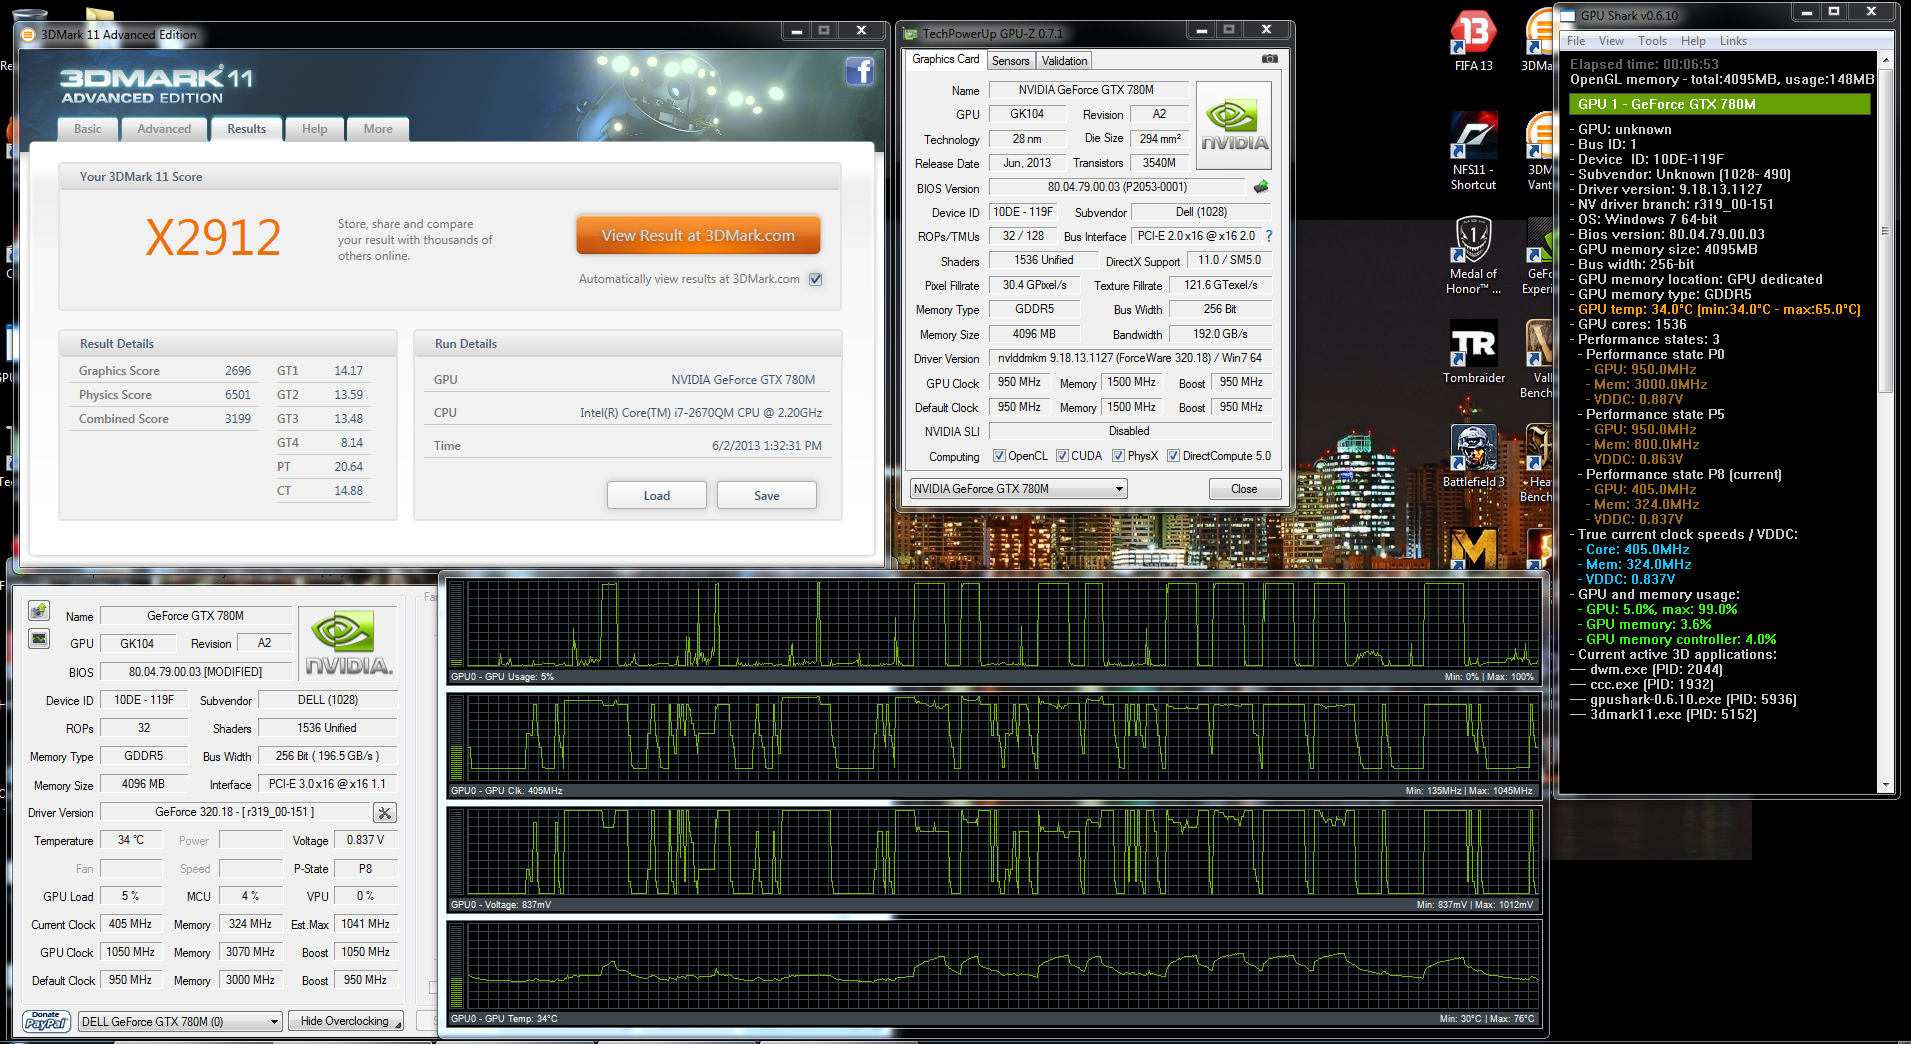Click the 3DMark 11 title bar icon
Screen dimensions: 1911x1044
point(29,34)
